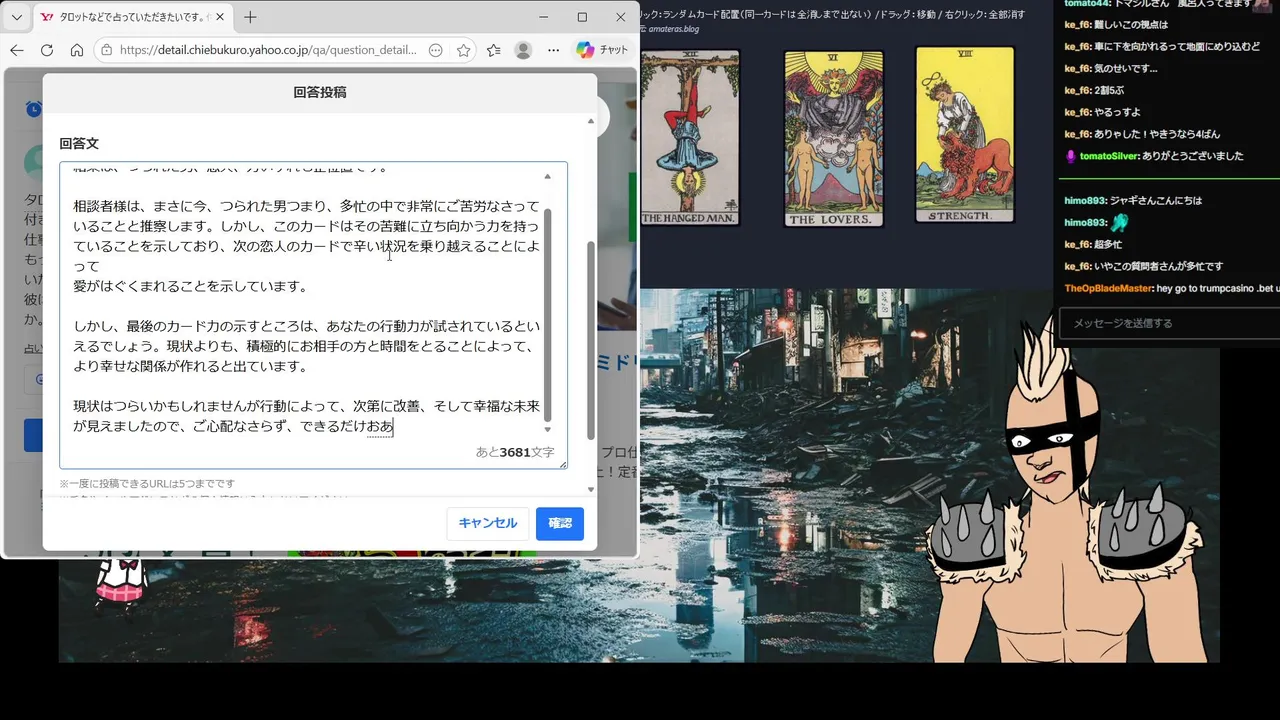Open the browser home page
Screen dimensions: 1280x720
point(77,50)
